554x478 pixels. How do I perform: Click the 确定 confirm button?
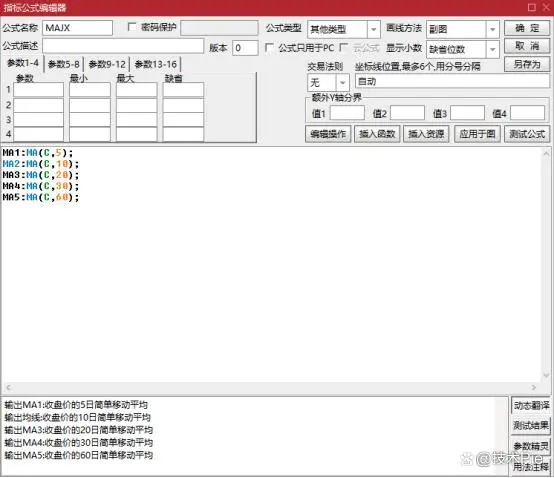point(527,28)
